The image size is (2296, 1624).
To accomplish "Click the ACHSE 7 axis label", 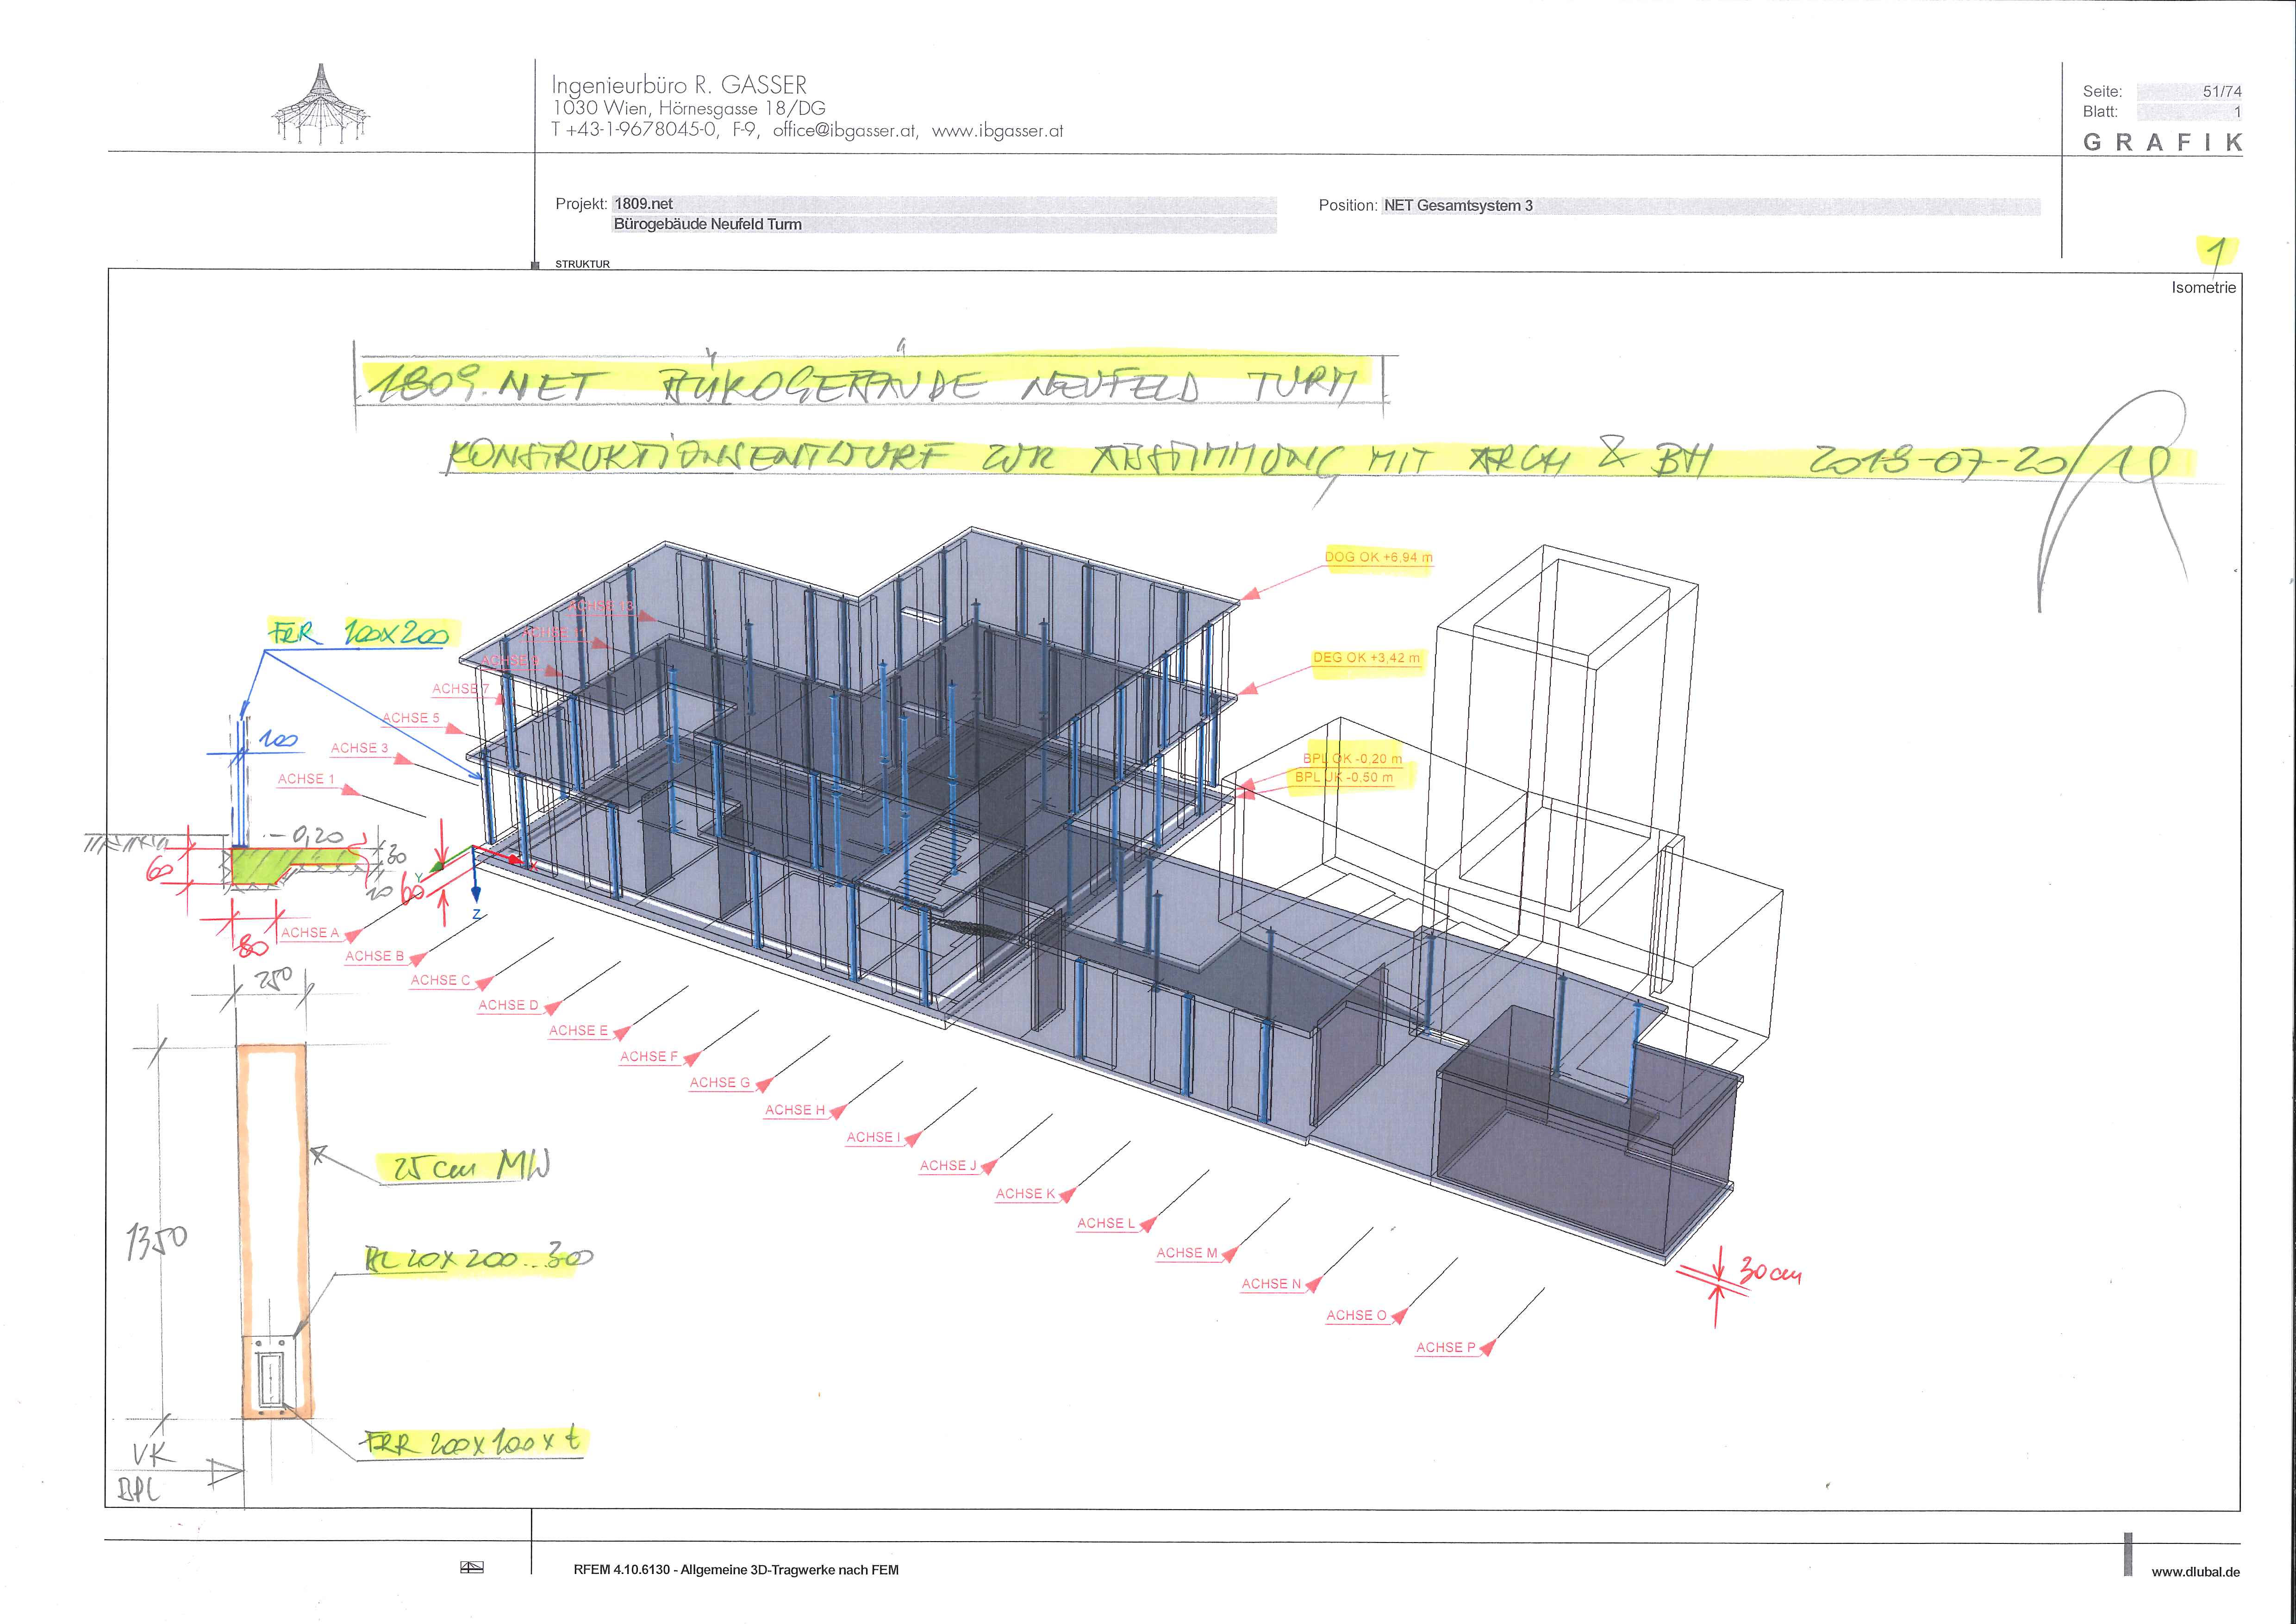I will tap(461, 689).
